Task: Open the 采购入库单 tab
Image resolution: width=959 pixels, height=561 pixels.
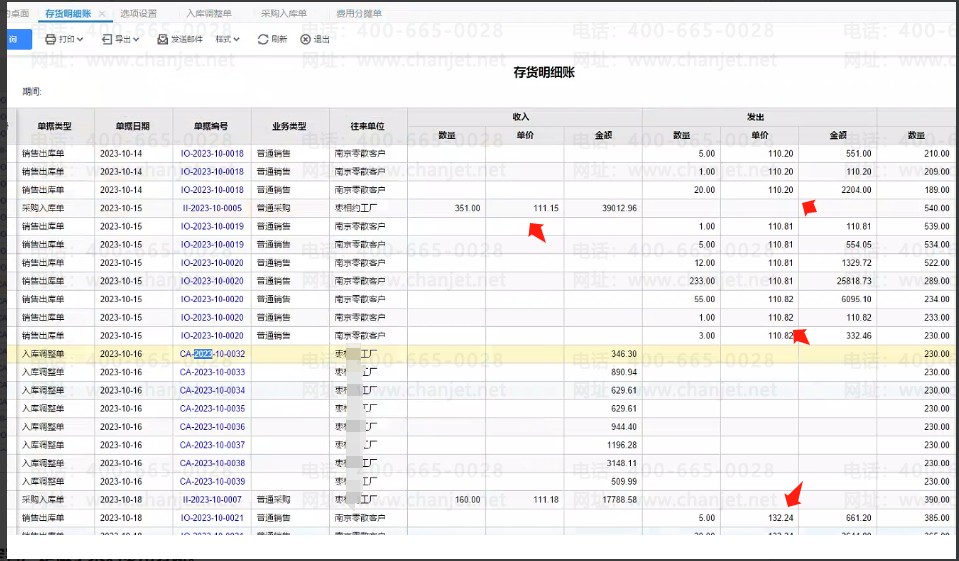Action: coord(283,14)
